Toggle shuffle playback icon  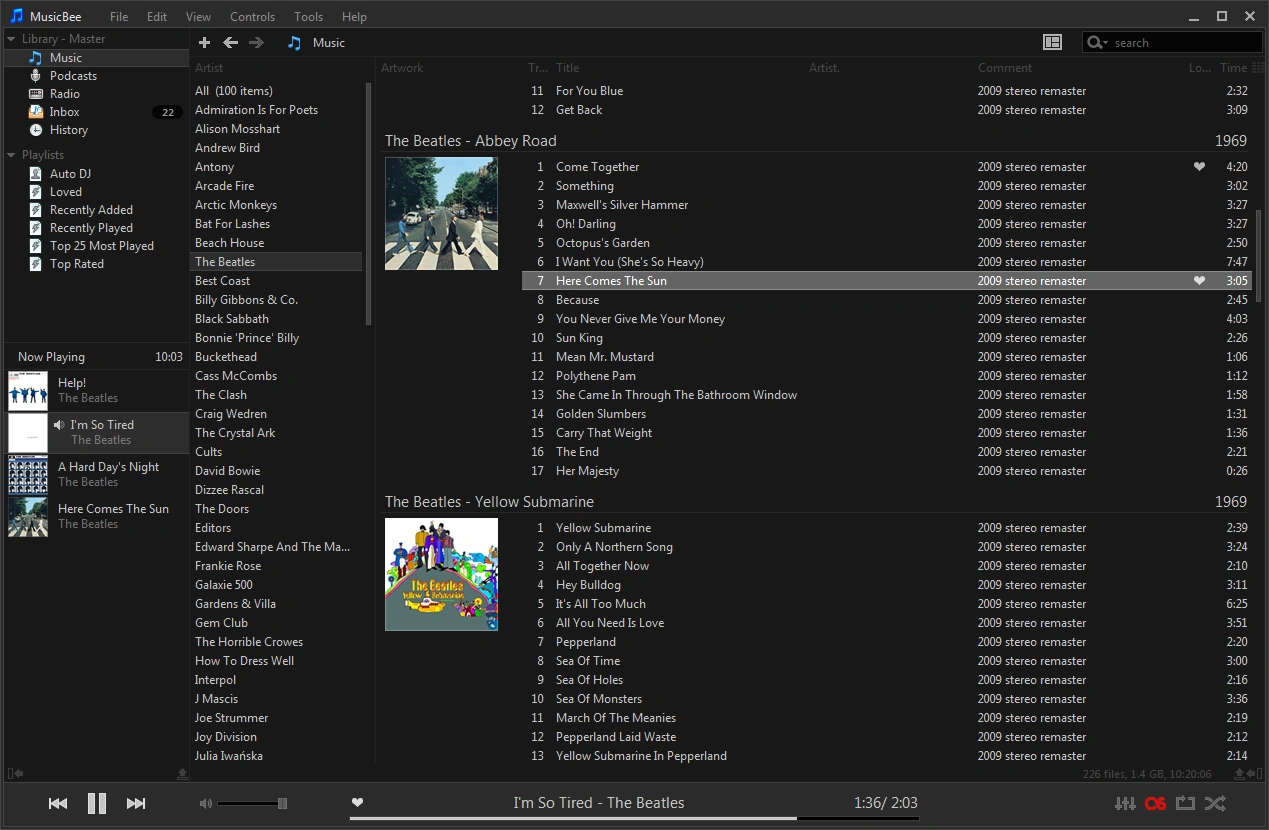(x=1215, y=803)
